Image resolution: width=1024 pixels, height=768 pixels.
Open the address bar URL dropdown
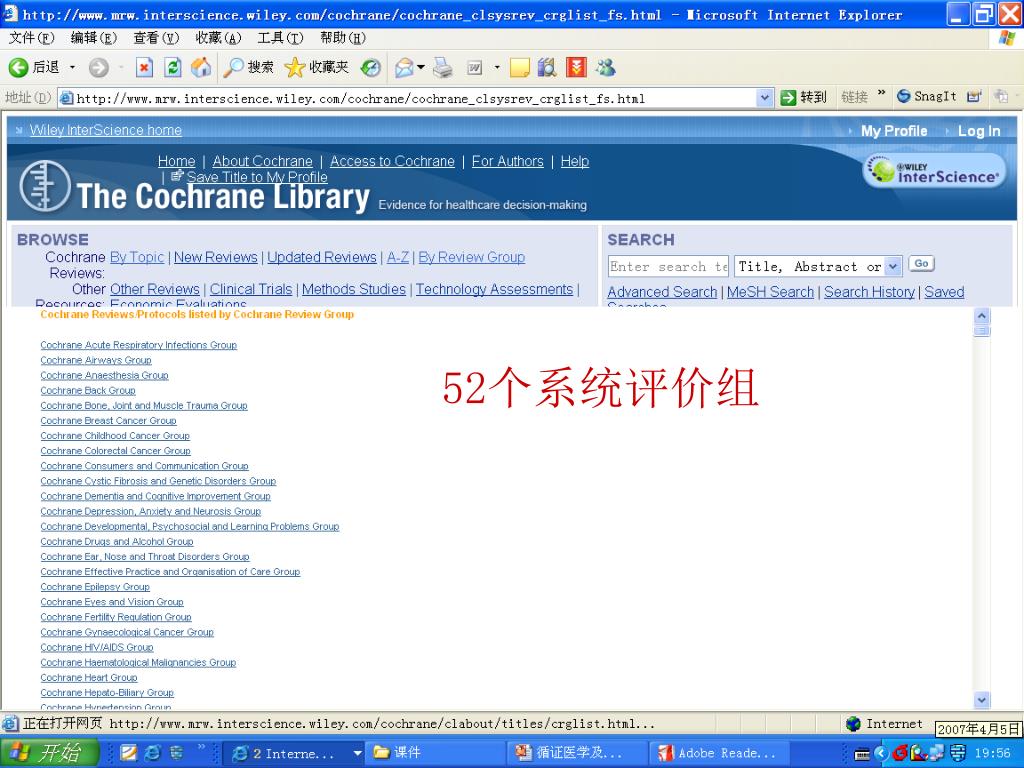(x=765, y=98)
